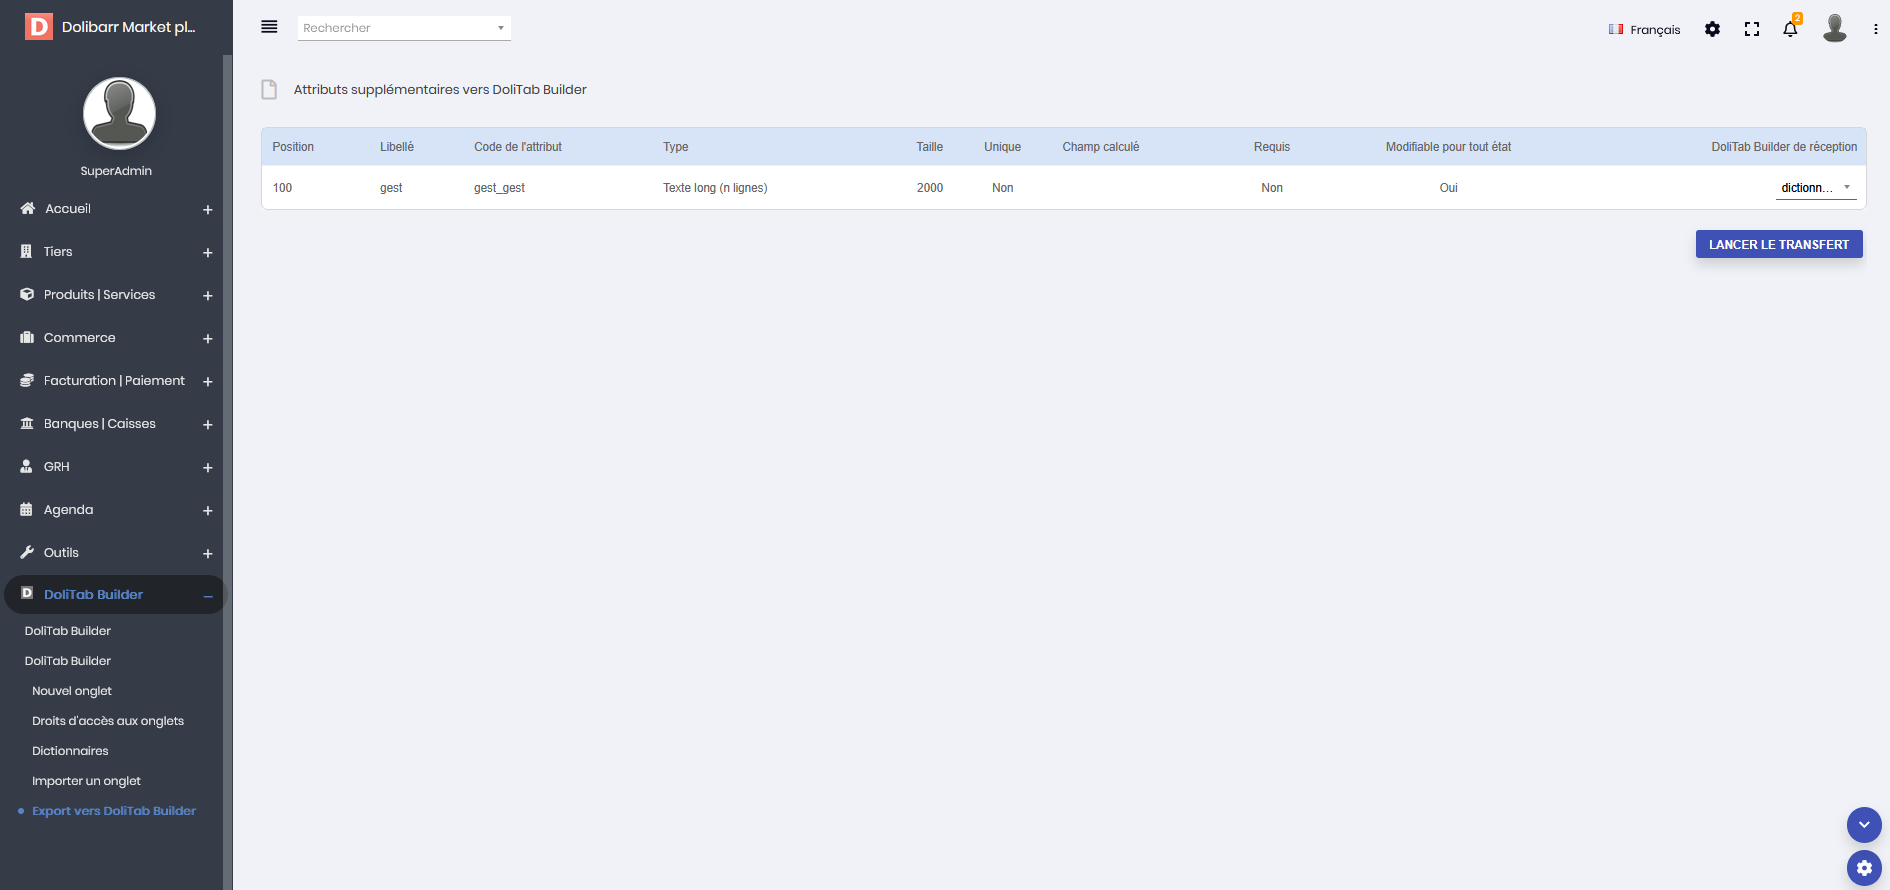
Task: Expand the GRH menu with plus
Action: tap(208, 468)
